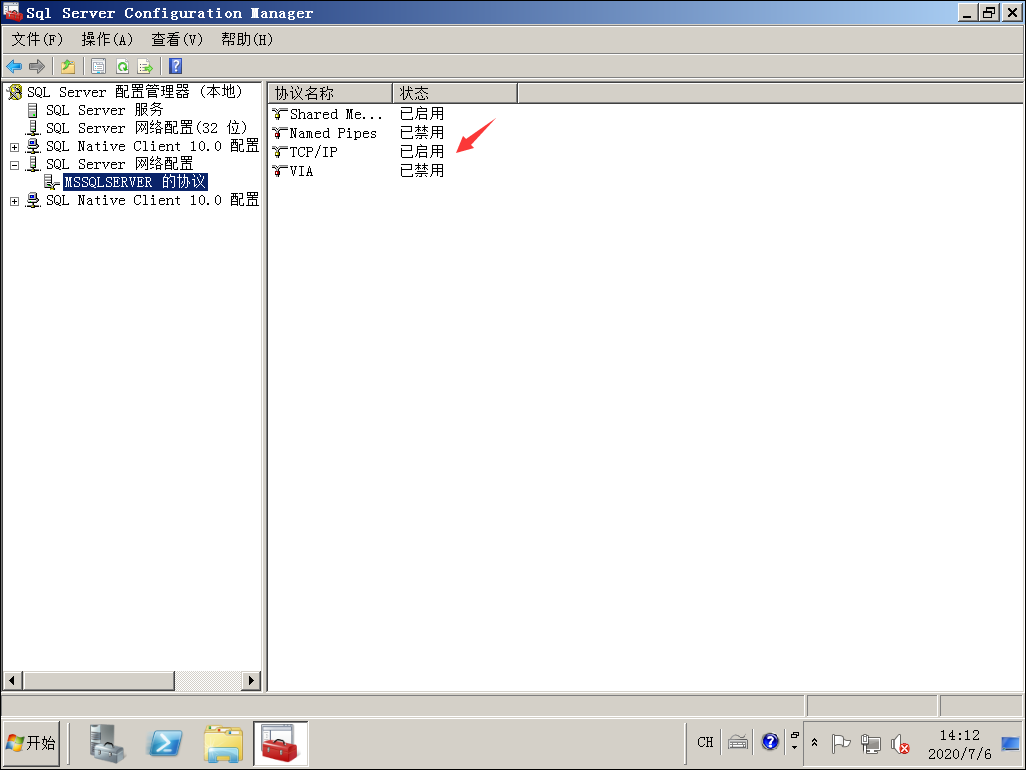Screen dimensions: 1026x770
Task: Click the Named Pipes protocol icon
Action: click(280, 133)
